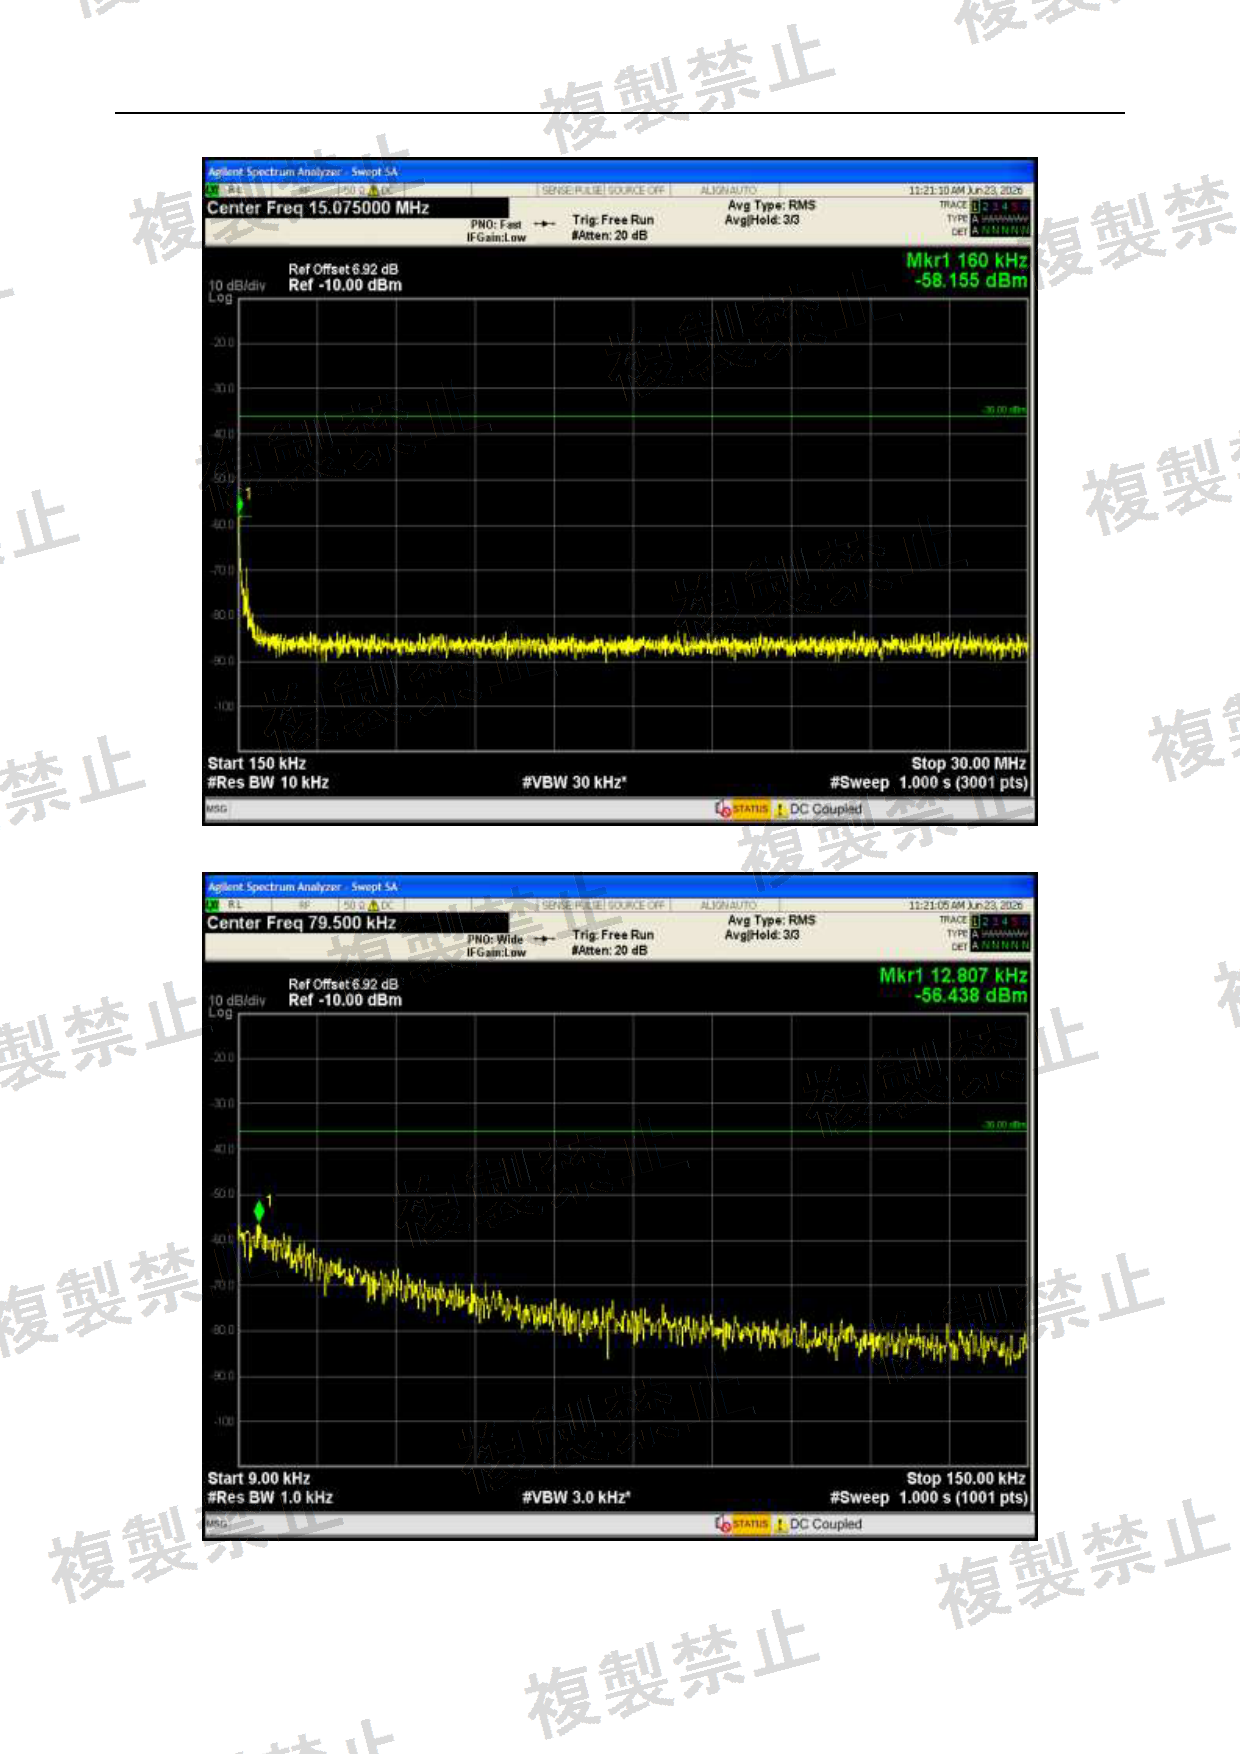The height and width of the screenshot is (1754, 1240).
Task: Click Avg|Hold: 3/3 in the 11:21:10 AM screen
Action: pos(762,220)
